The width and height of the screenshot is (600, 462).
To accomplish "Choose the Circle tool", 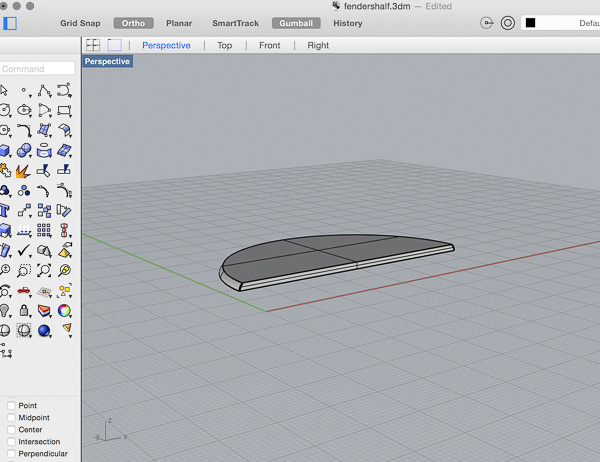I will pyautogui.click(x=5, y=111).
